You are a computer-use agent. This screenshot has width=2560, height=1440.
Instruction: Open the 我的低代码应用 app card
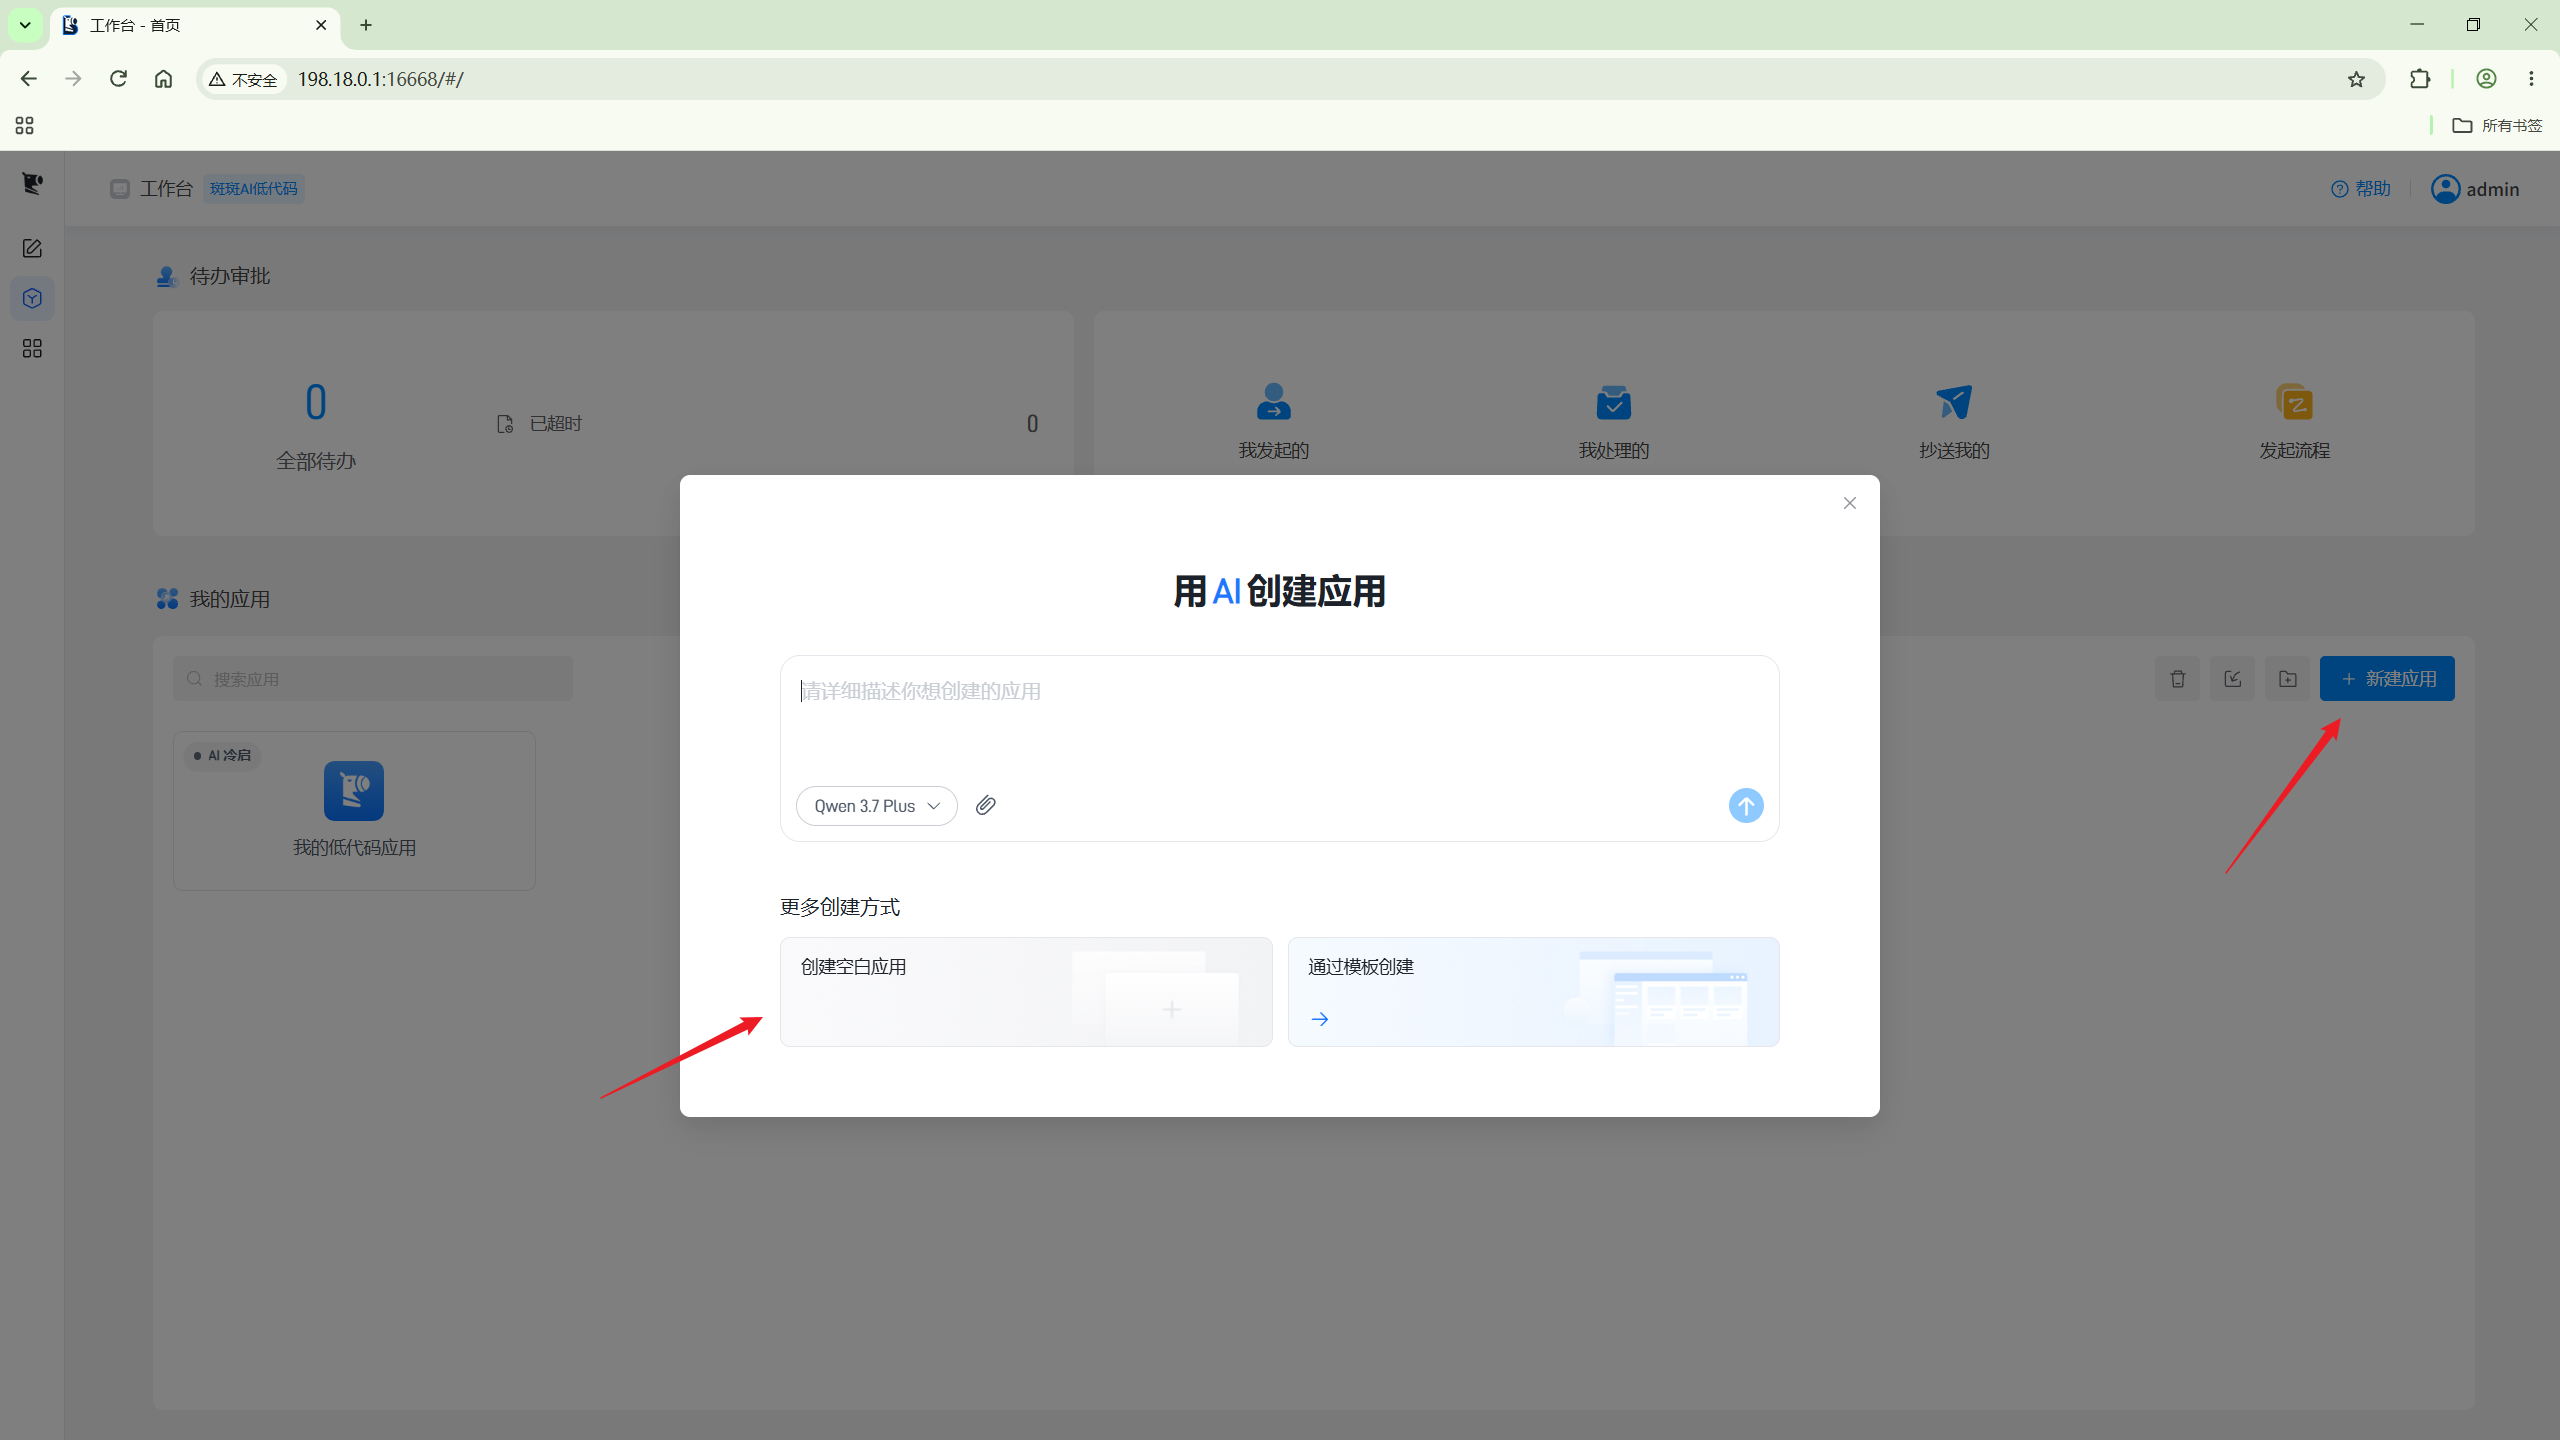[x=354, y=811]
